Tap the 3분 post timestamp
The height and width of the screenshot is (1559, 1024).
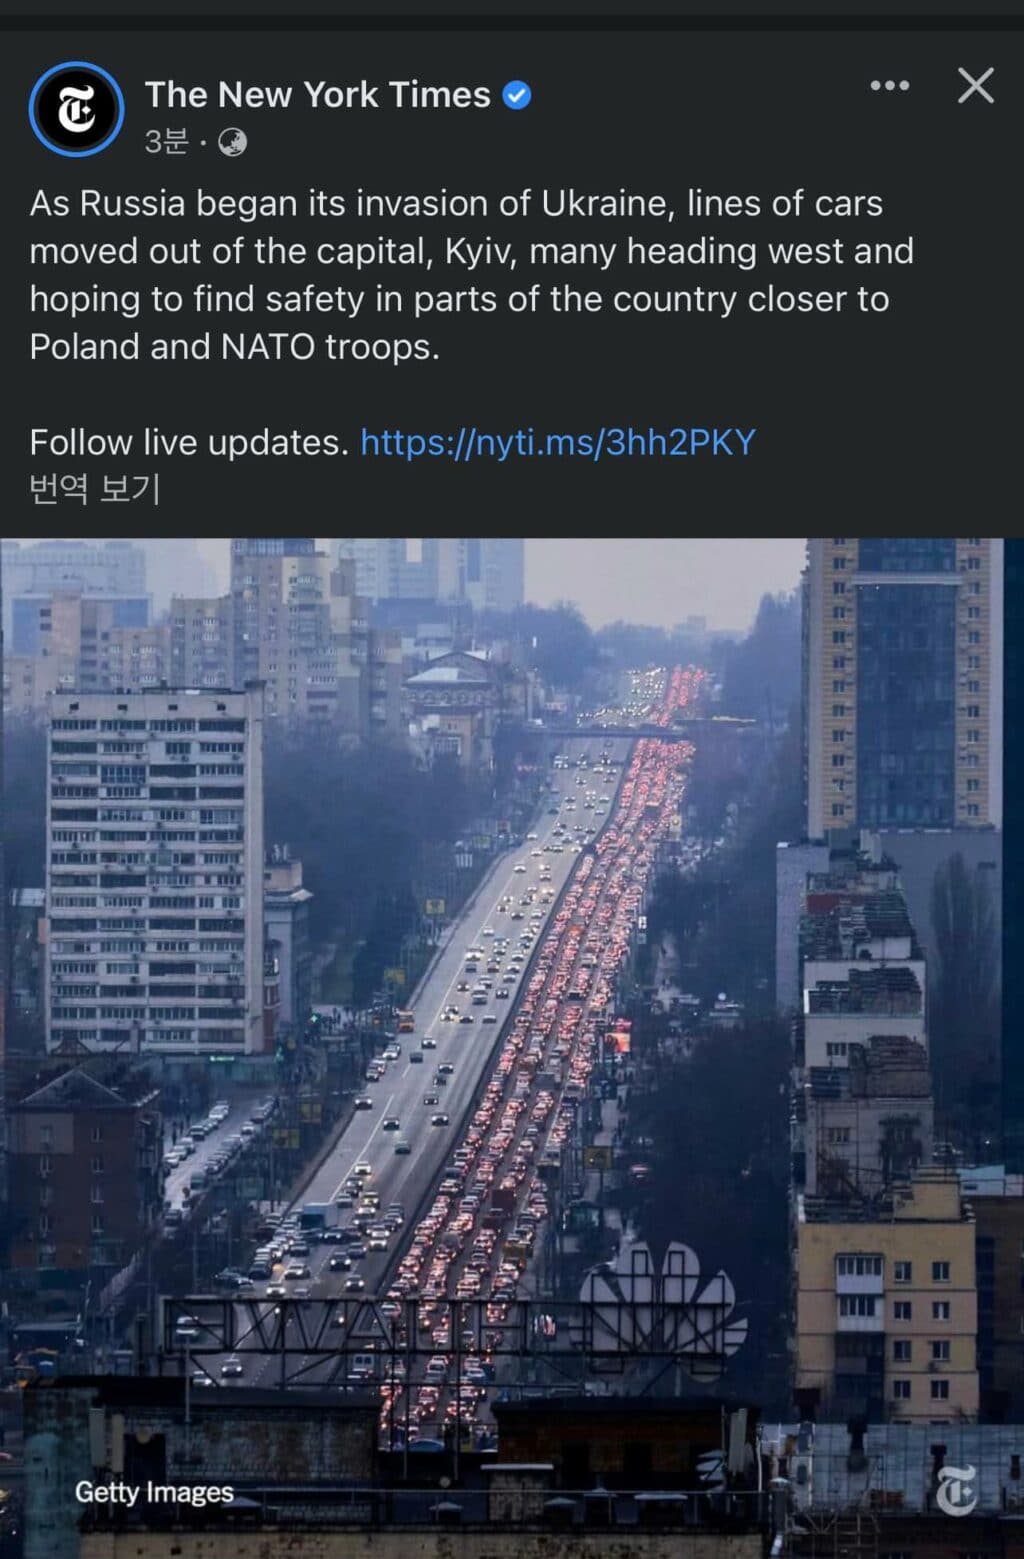click(166, 142)
